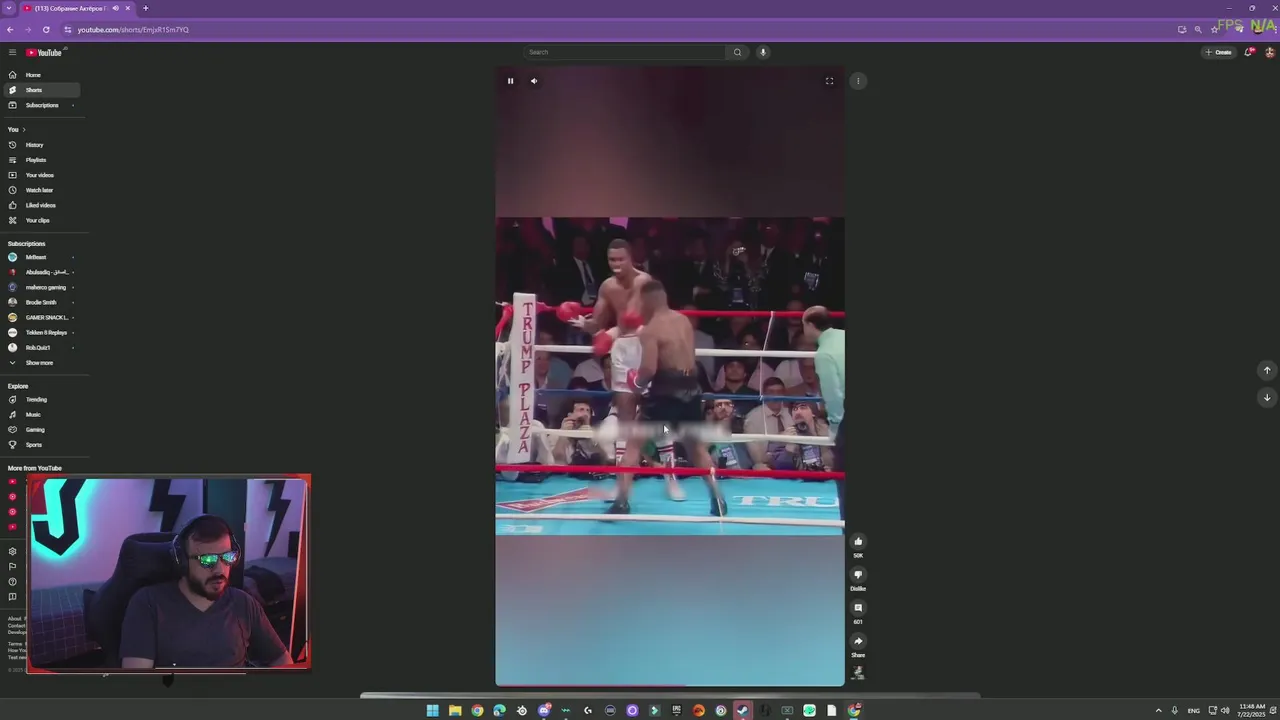The image size is (1280, 720).
Task: Switch the ENG input language
Action: click(x=1193, y=711)
